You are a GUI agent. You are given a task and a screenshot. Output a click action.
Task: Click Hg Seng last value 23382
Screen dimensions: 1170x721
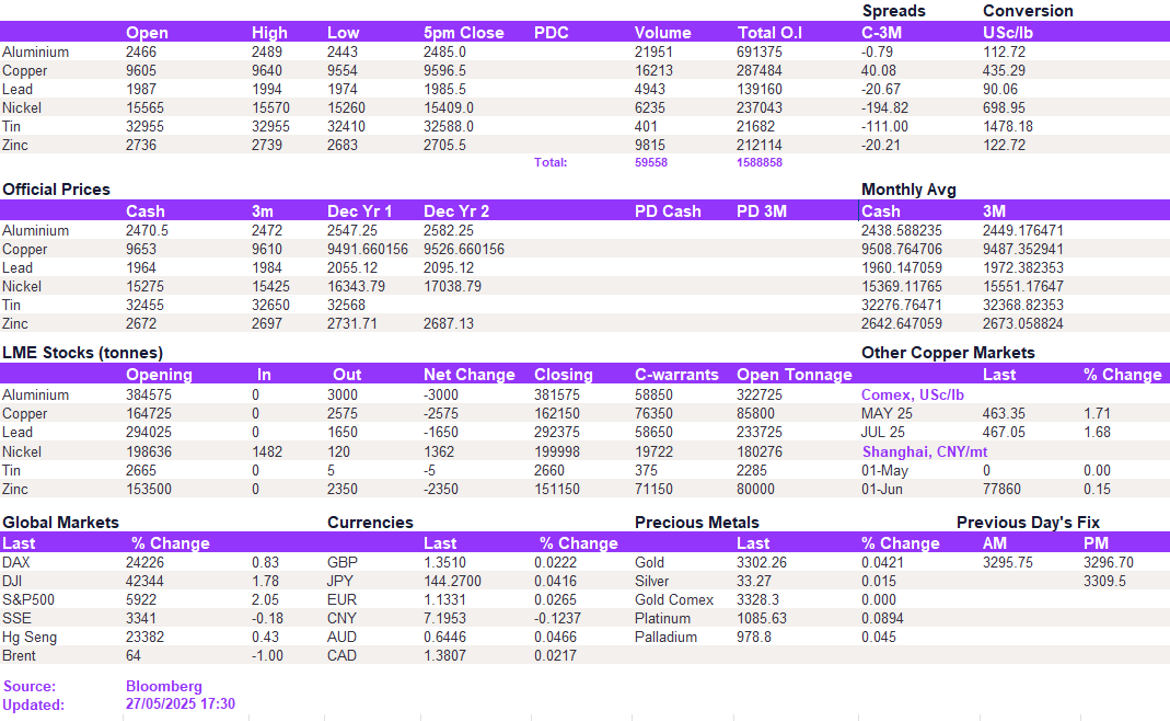pyautogui.click(x=145, y=637)
